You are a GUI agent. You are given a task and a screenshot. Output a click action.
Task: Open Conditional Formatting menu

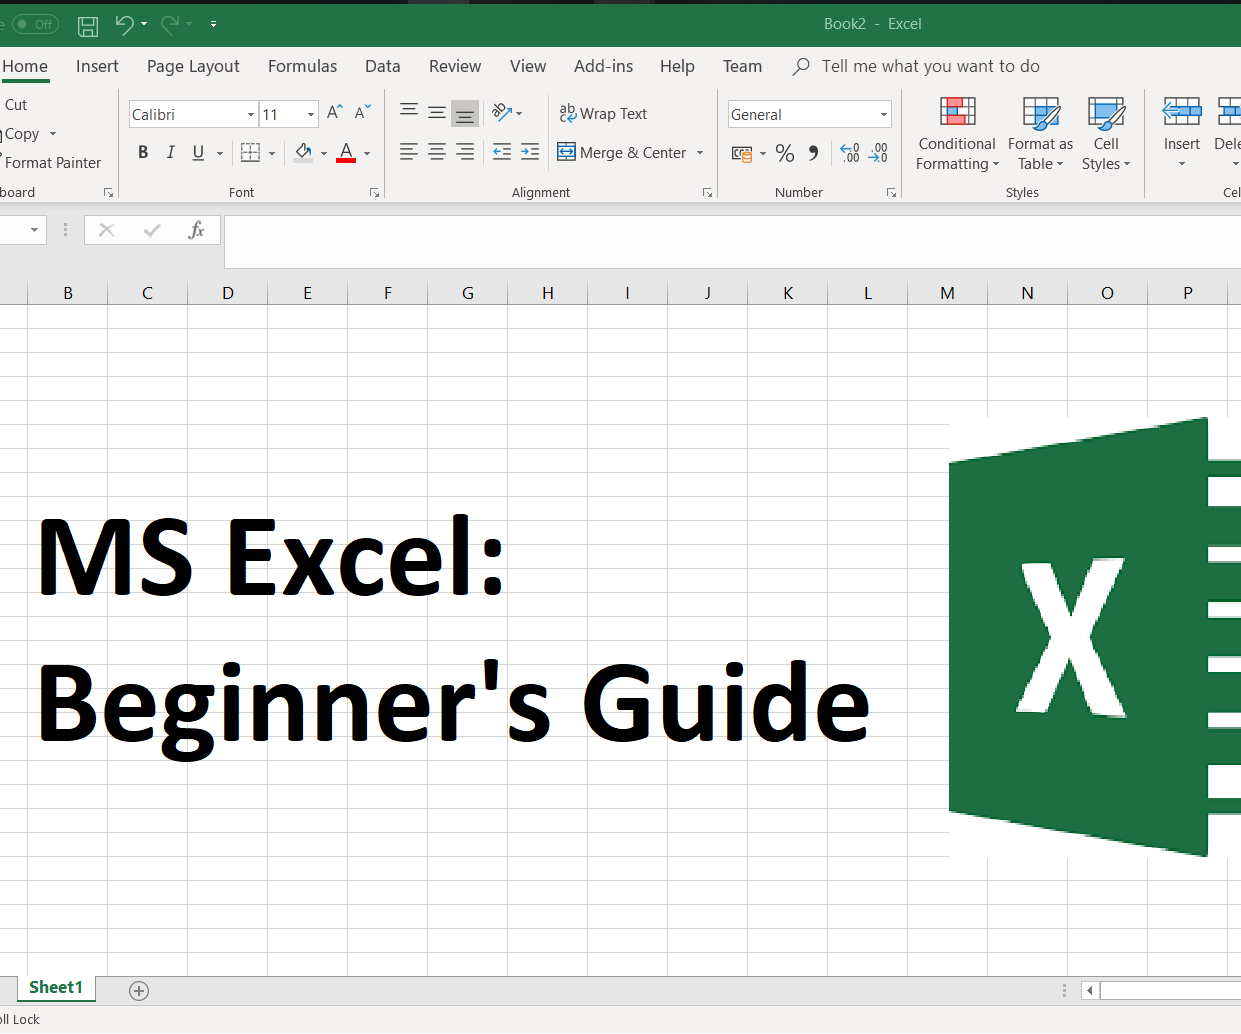point(957,134)
